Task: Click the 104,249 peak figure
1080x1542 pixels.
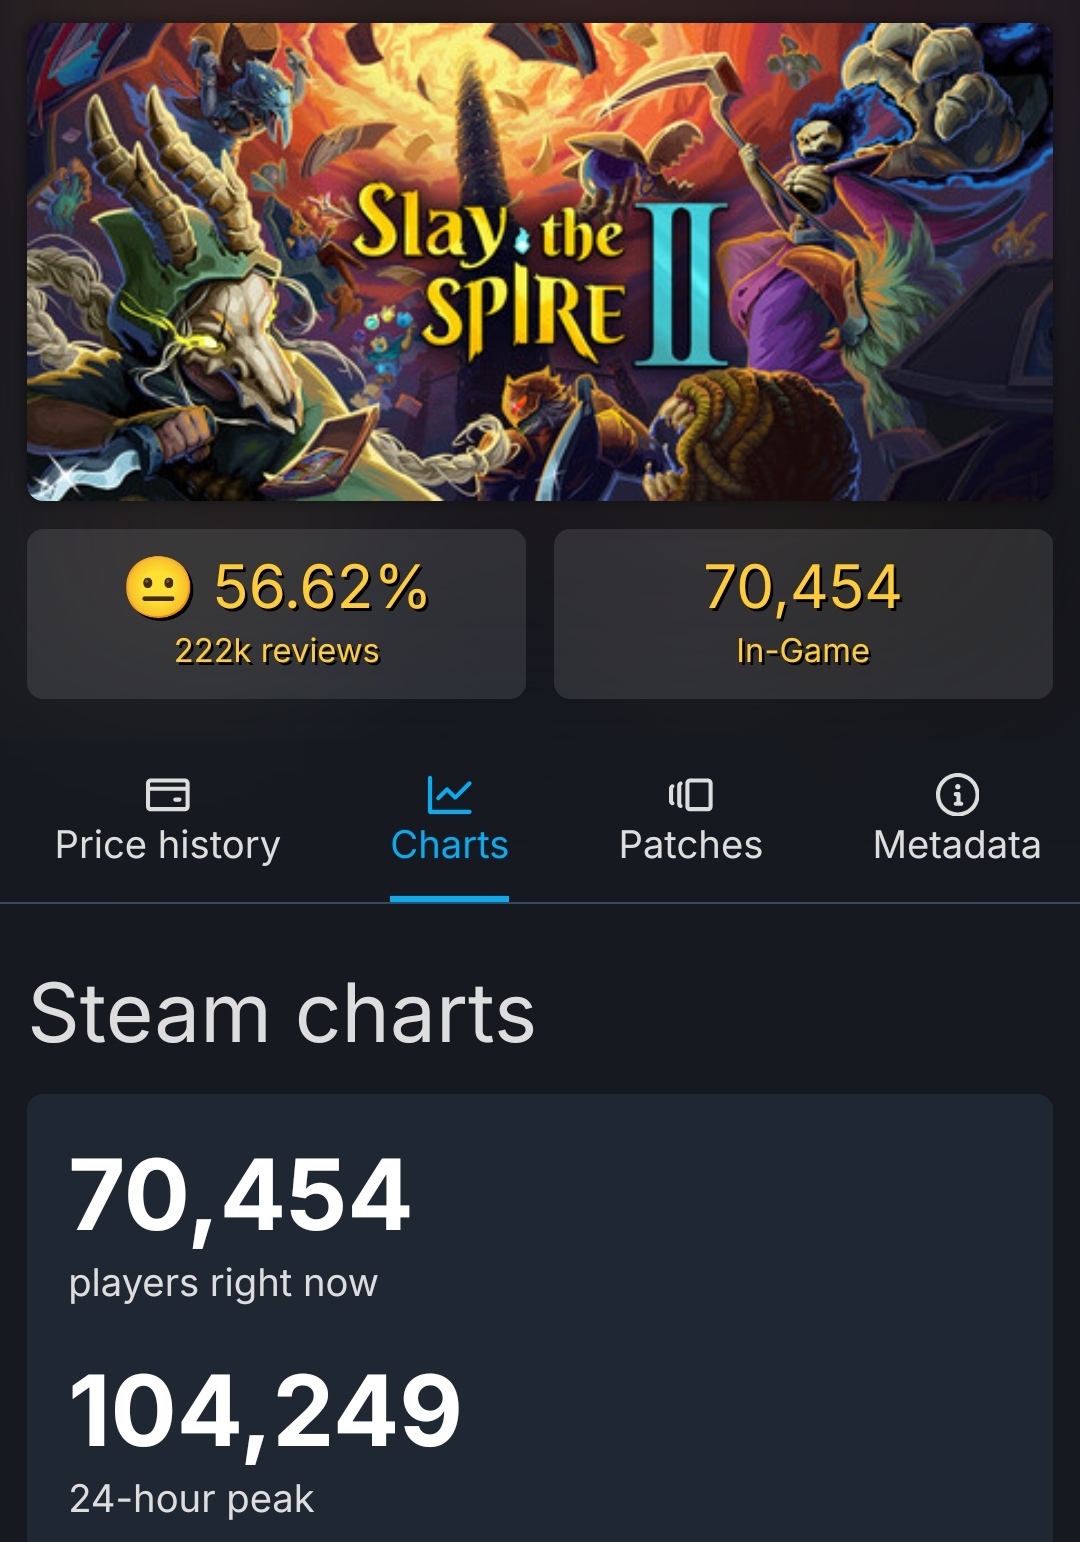Action: pyautogui.click(x=265, y=1411)
